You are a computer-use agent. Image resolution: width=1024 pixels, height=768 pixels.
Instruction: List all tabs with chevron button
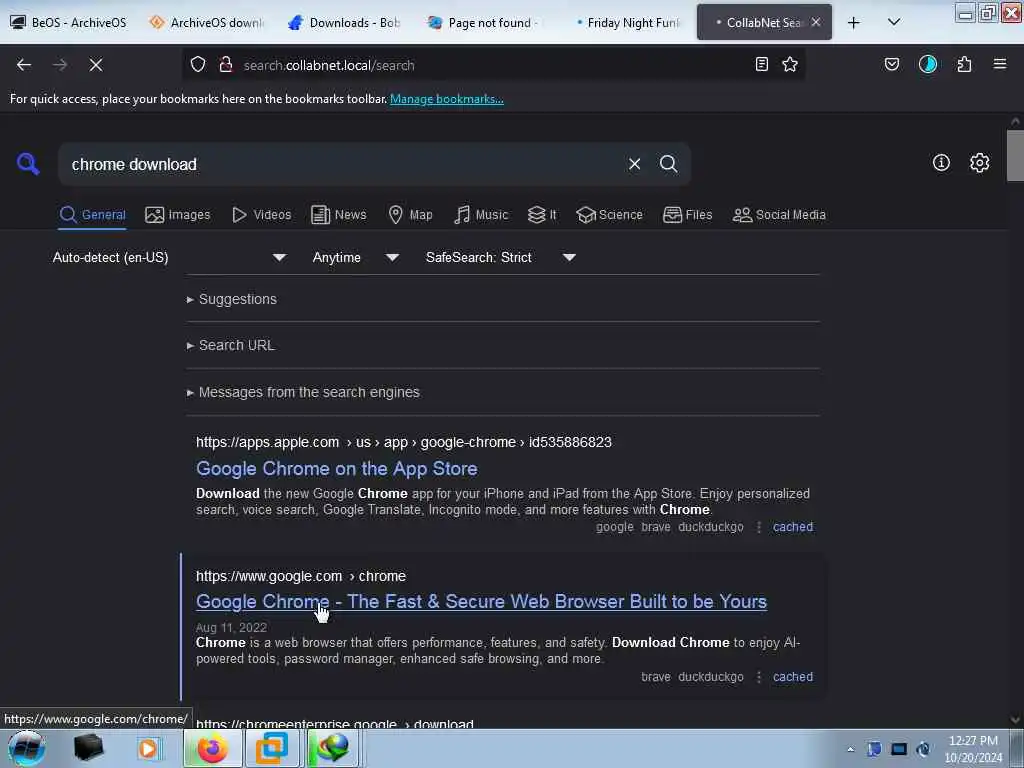(x=894, y=22)
